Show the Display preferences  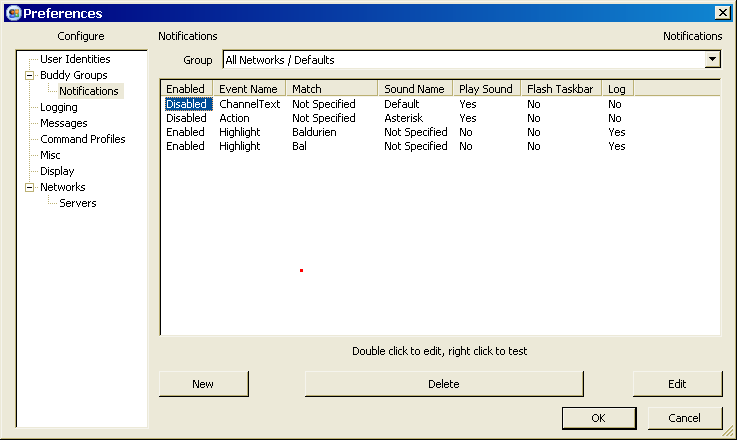[x=57, y=171]
